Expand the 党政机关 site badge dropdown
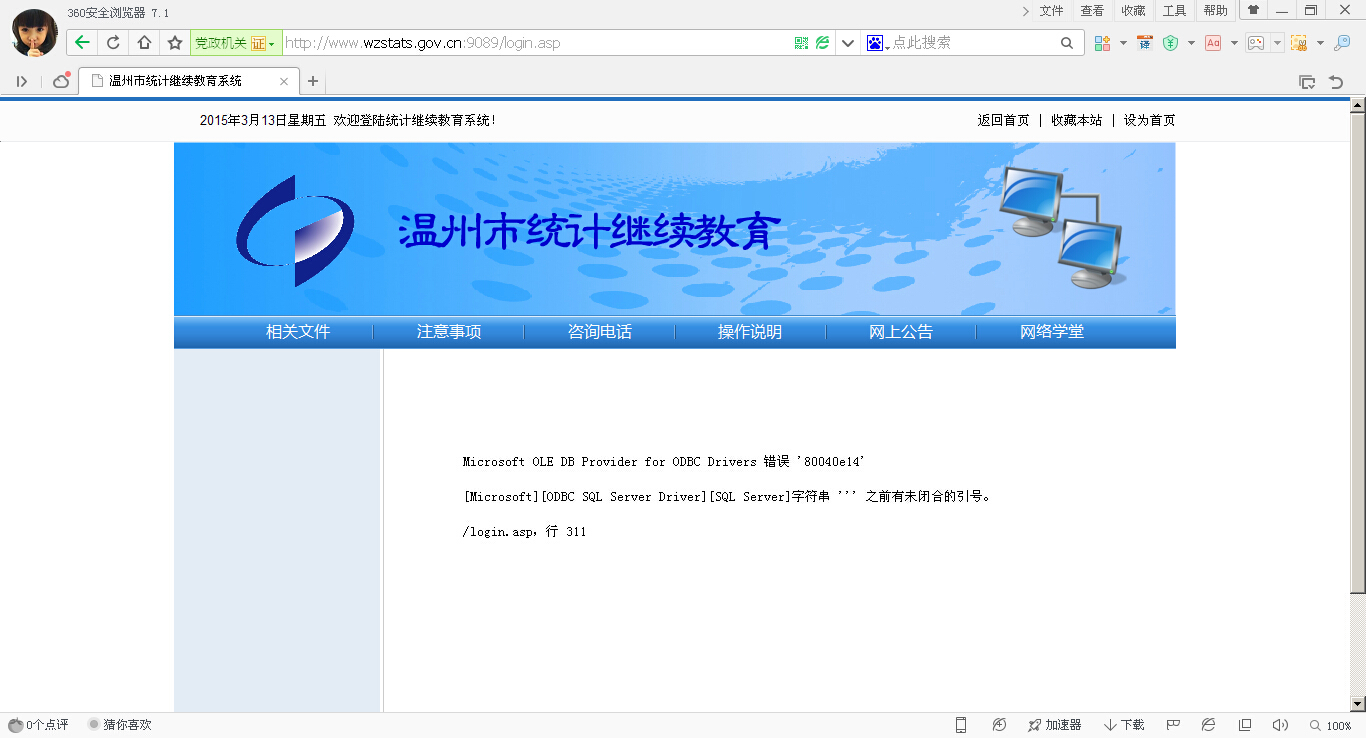 pyautogui.click(x=271, y=44)
